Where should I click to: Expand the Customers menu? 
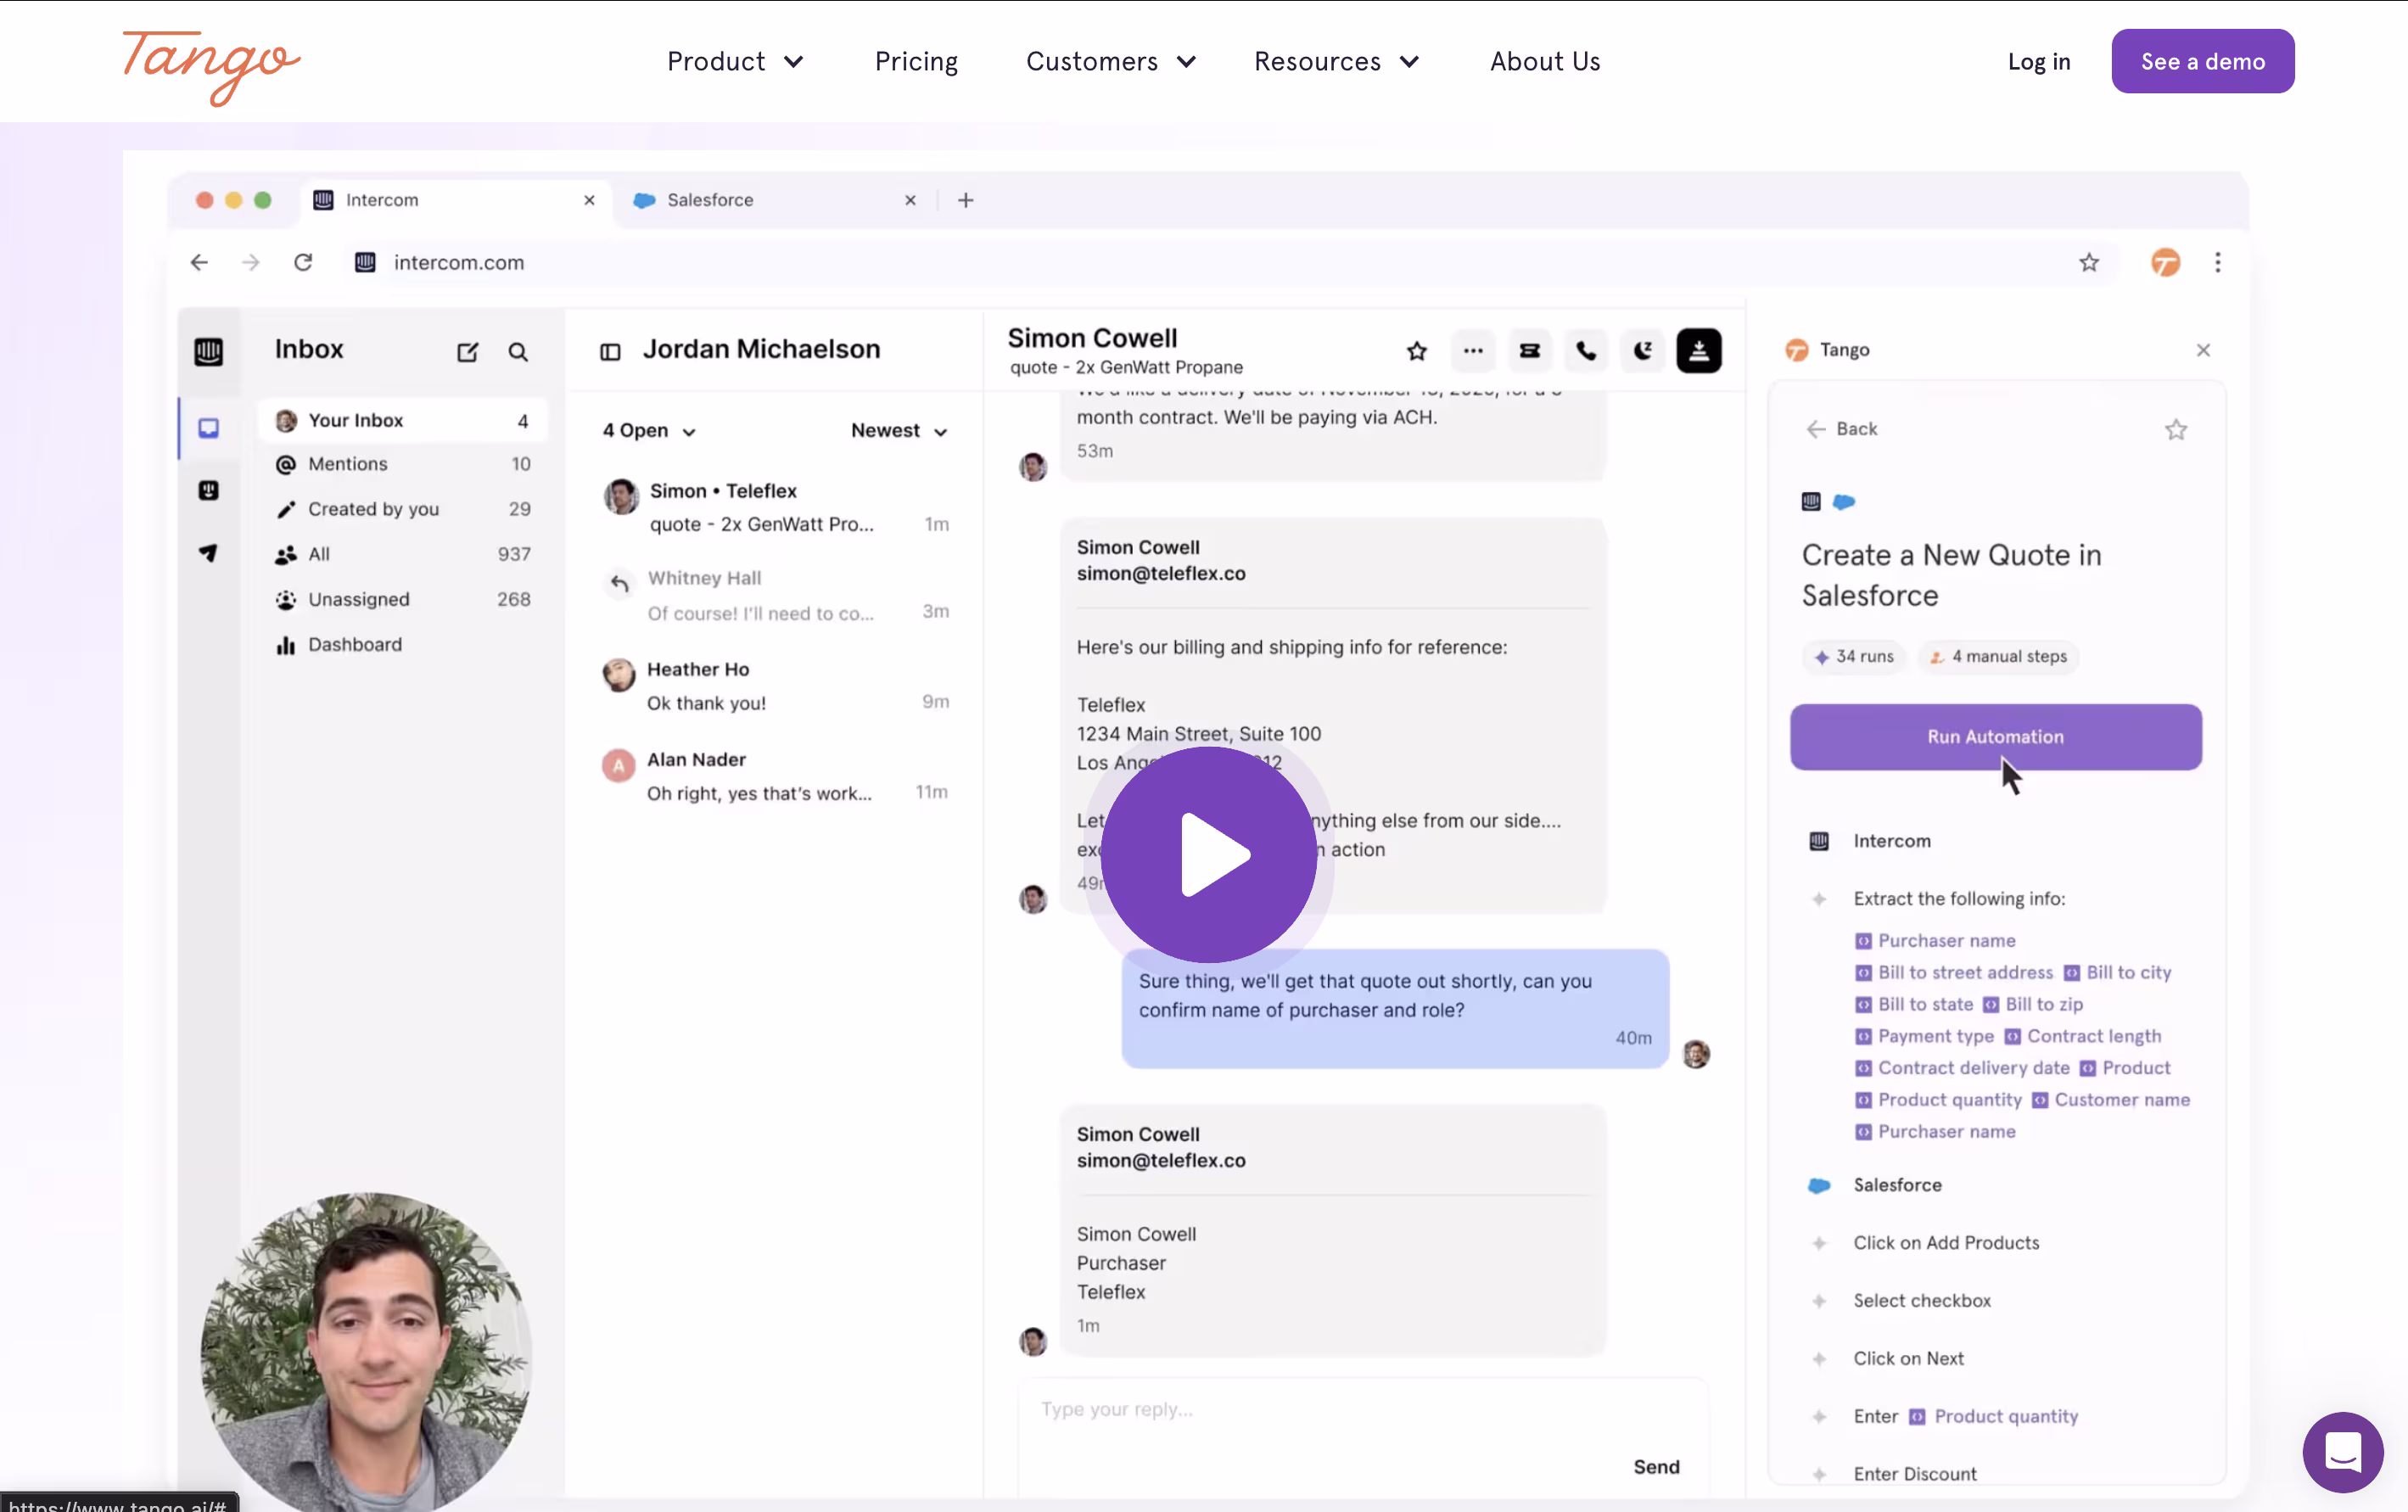coord(1110,62)
